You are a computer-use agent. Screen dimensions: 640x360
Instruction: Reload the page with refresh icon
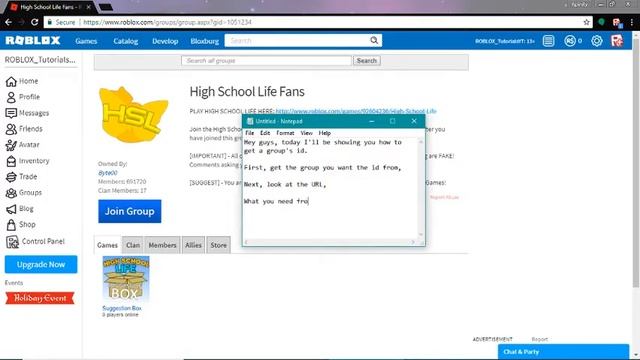35,22
